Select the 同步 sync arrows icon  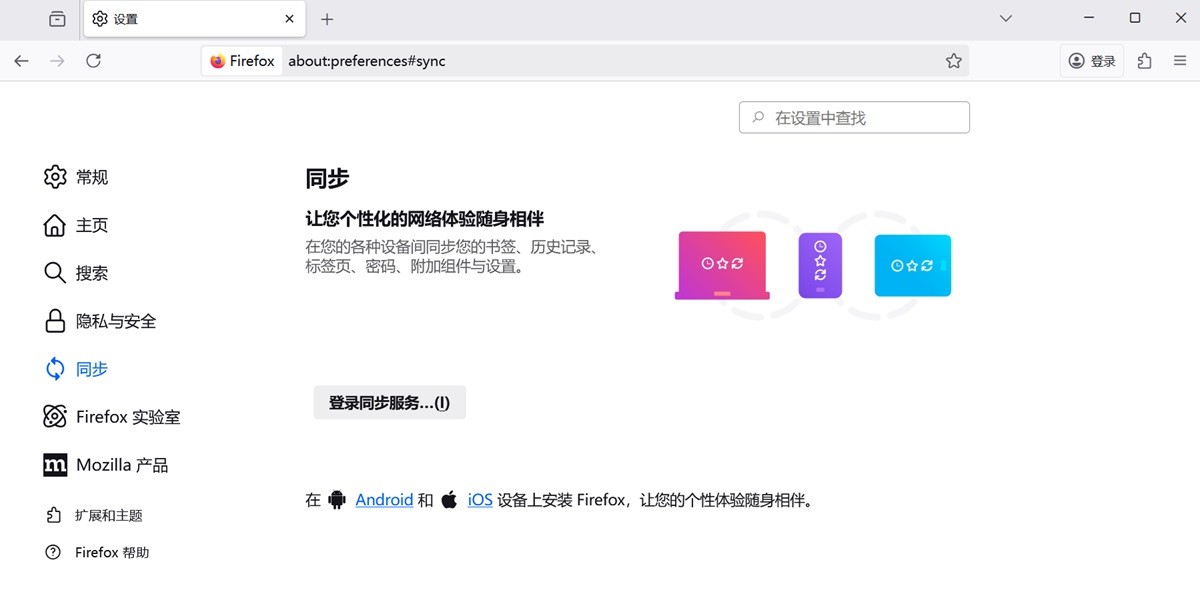(x=55, y=369)
